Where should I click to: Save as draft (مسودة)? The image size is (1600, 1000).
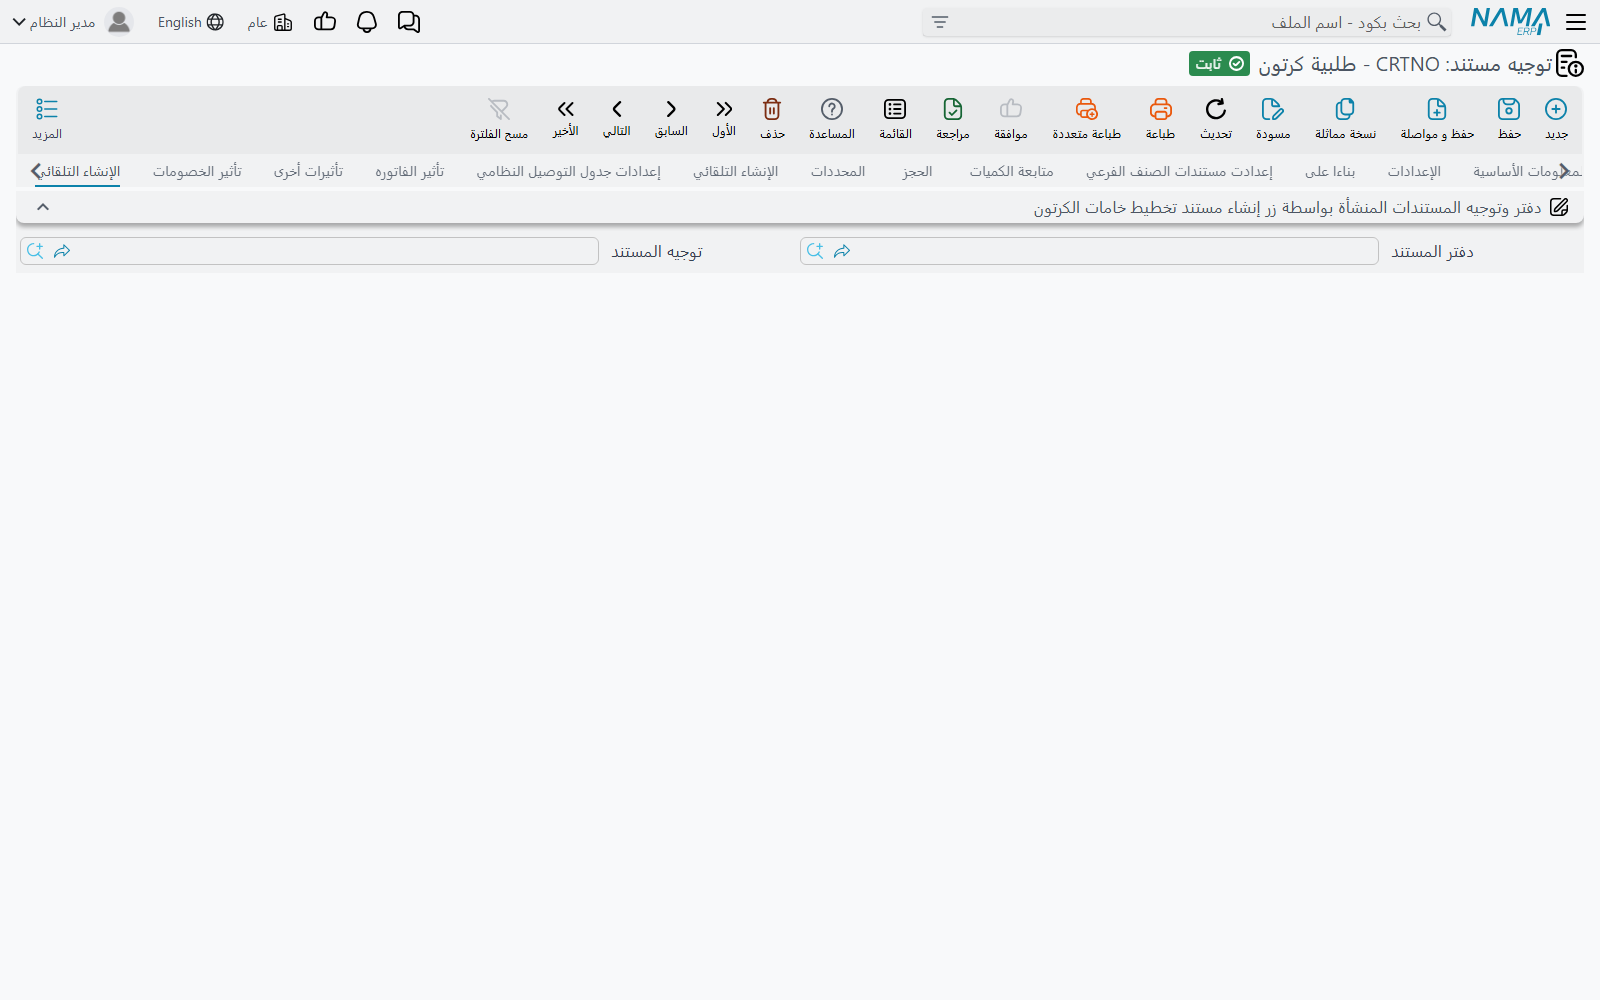click(1273, 118)
